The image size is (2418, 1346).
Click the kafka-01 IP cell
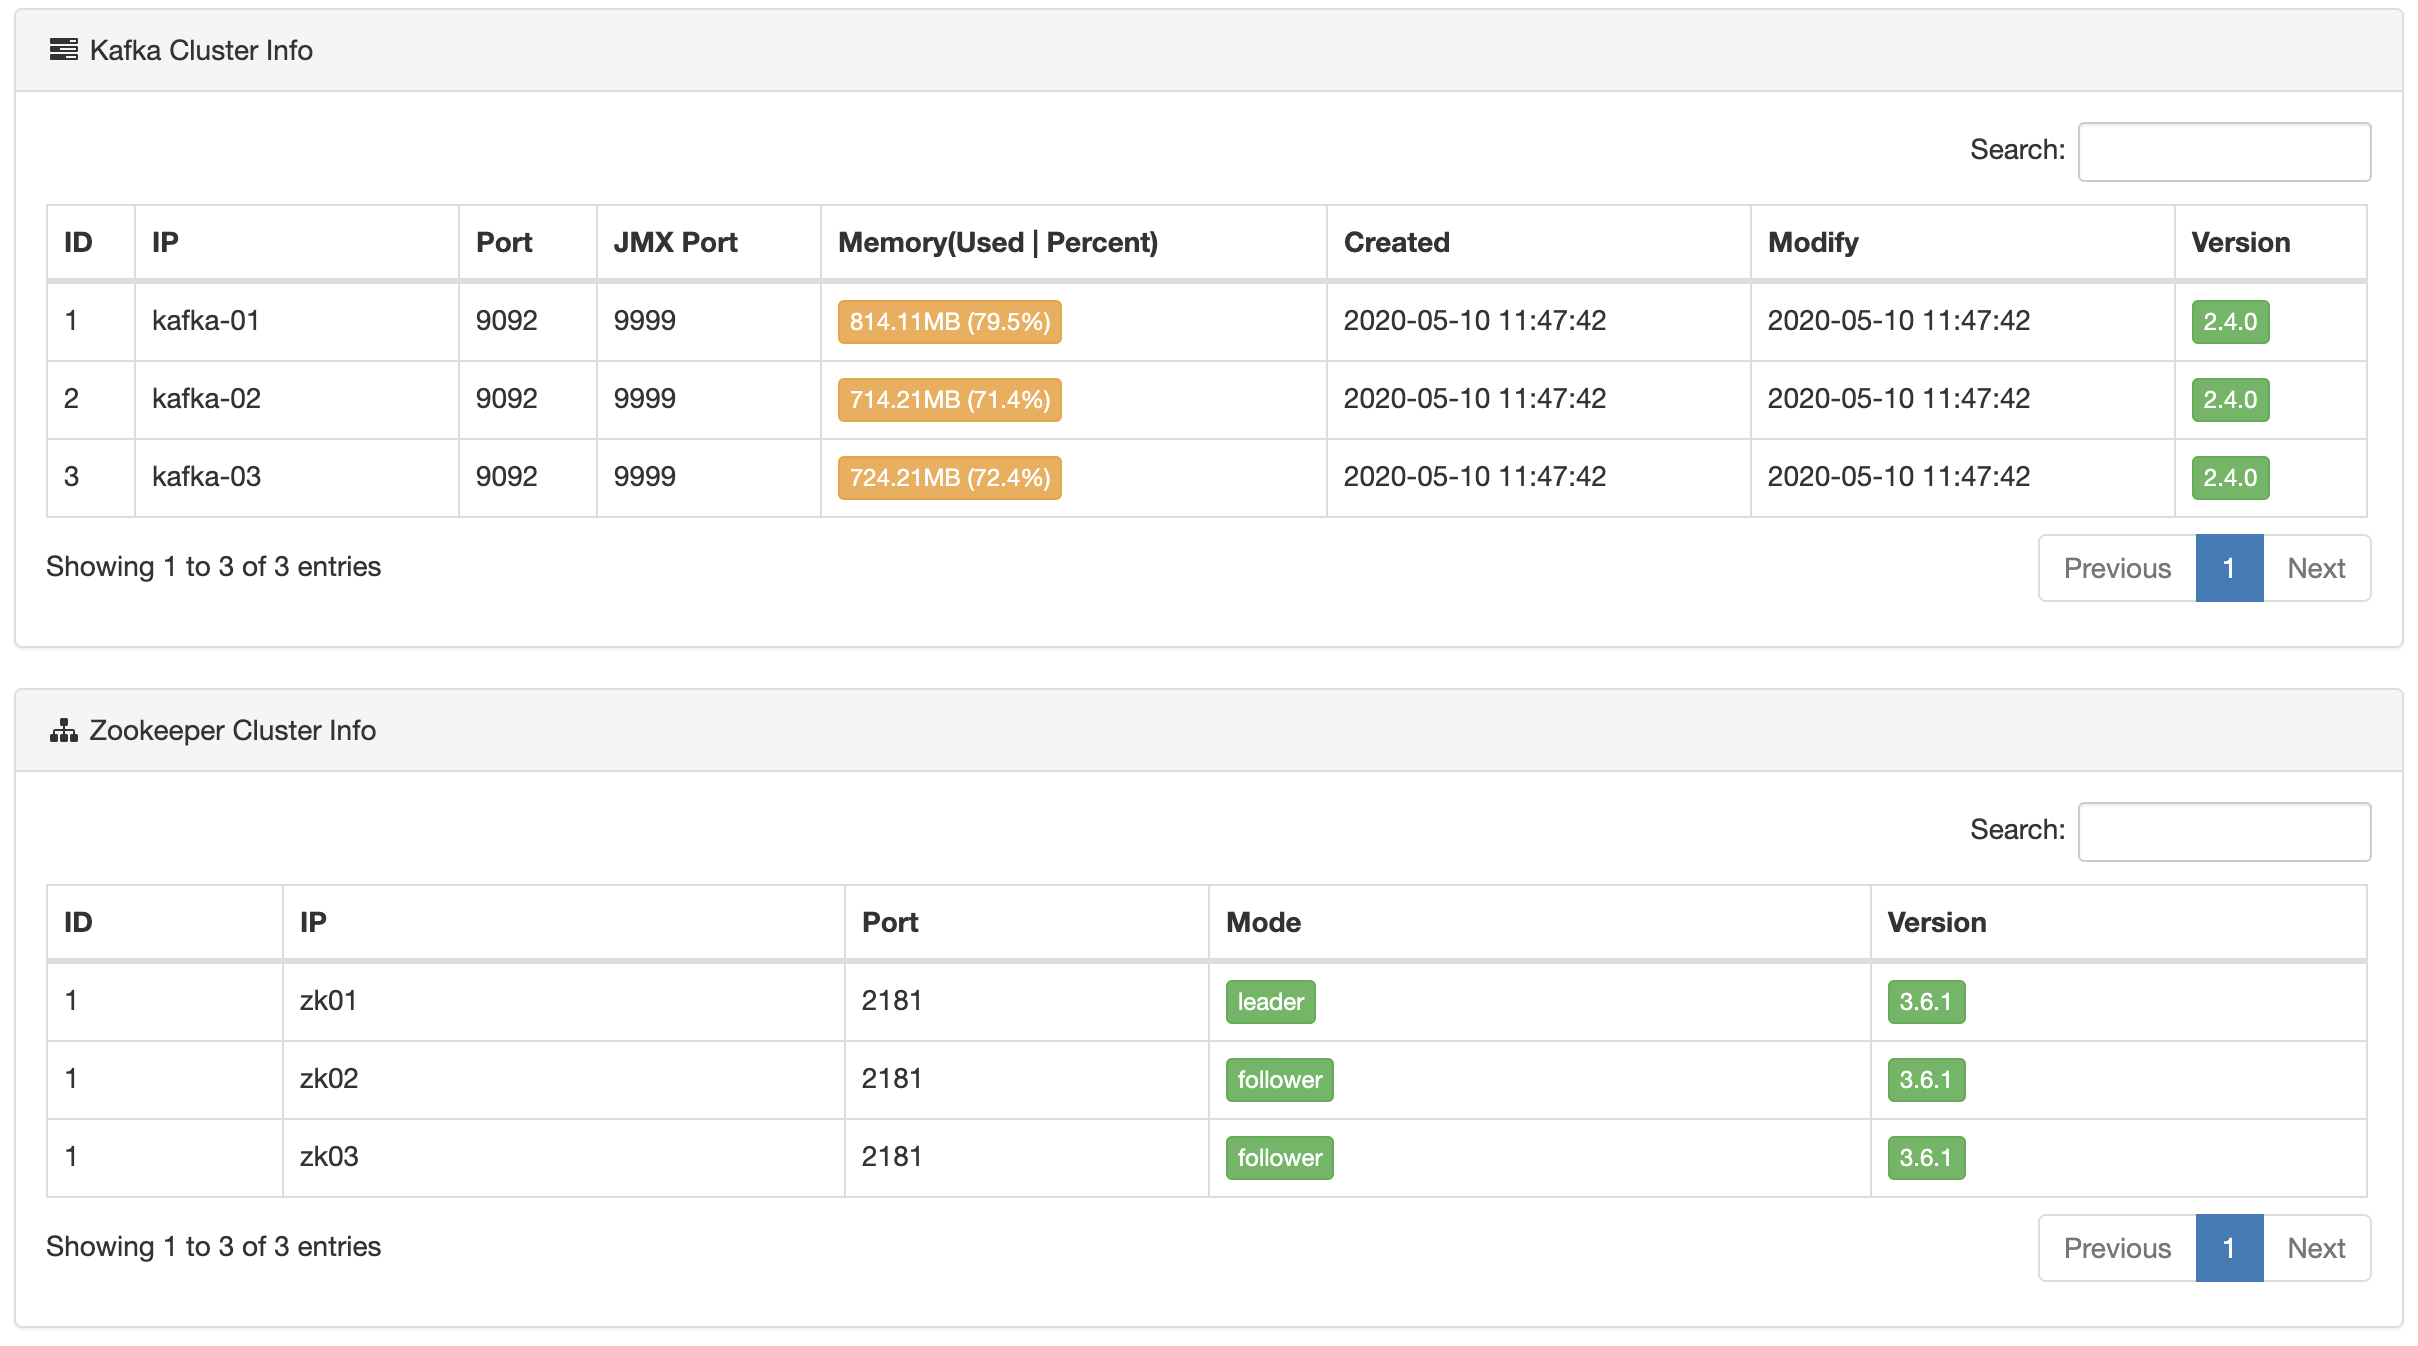click(297, 321)
